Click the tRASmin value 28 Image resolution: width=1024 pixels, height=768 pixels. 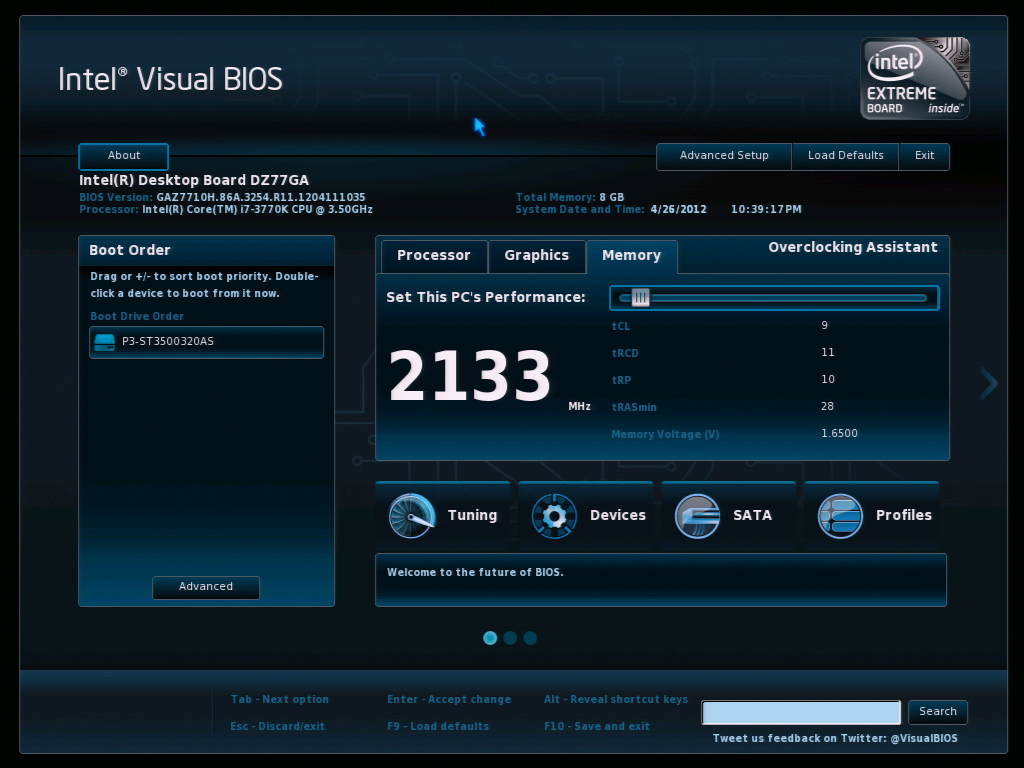827,406
